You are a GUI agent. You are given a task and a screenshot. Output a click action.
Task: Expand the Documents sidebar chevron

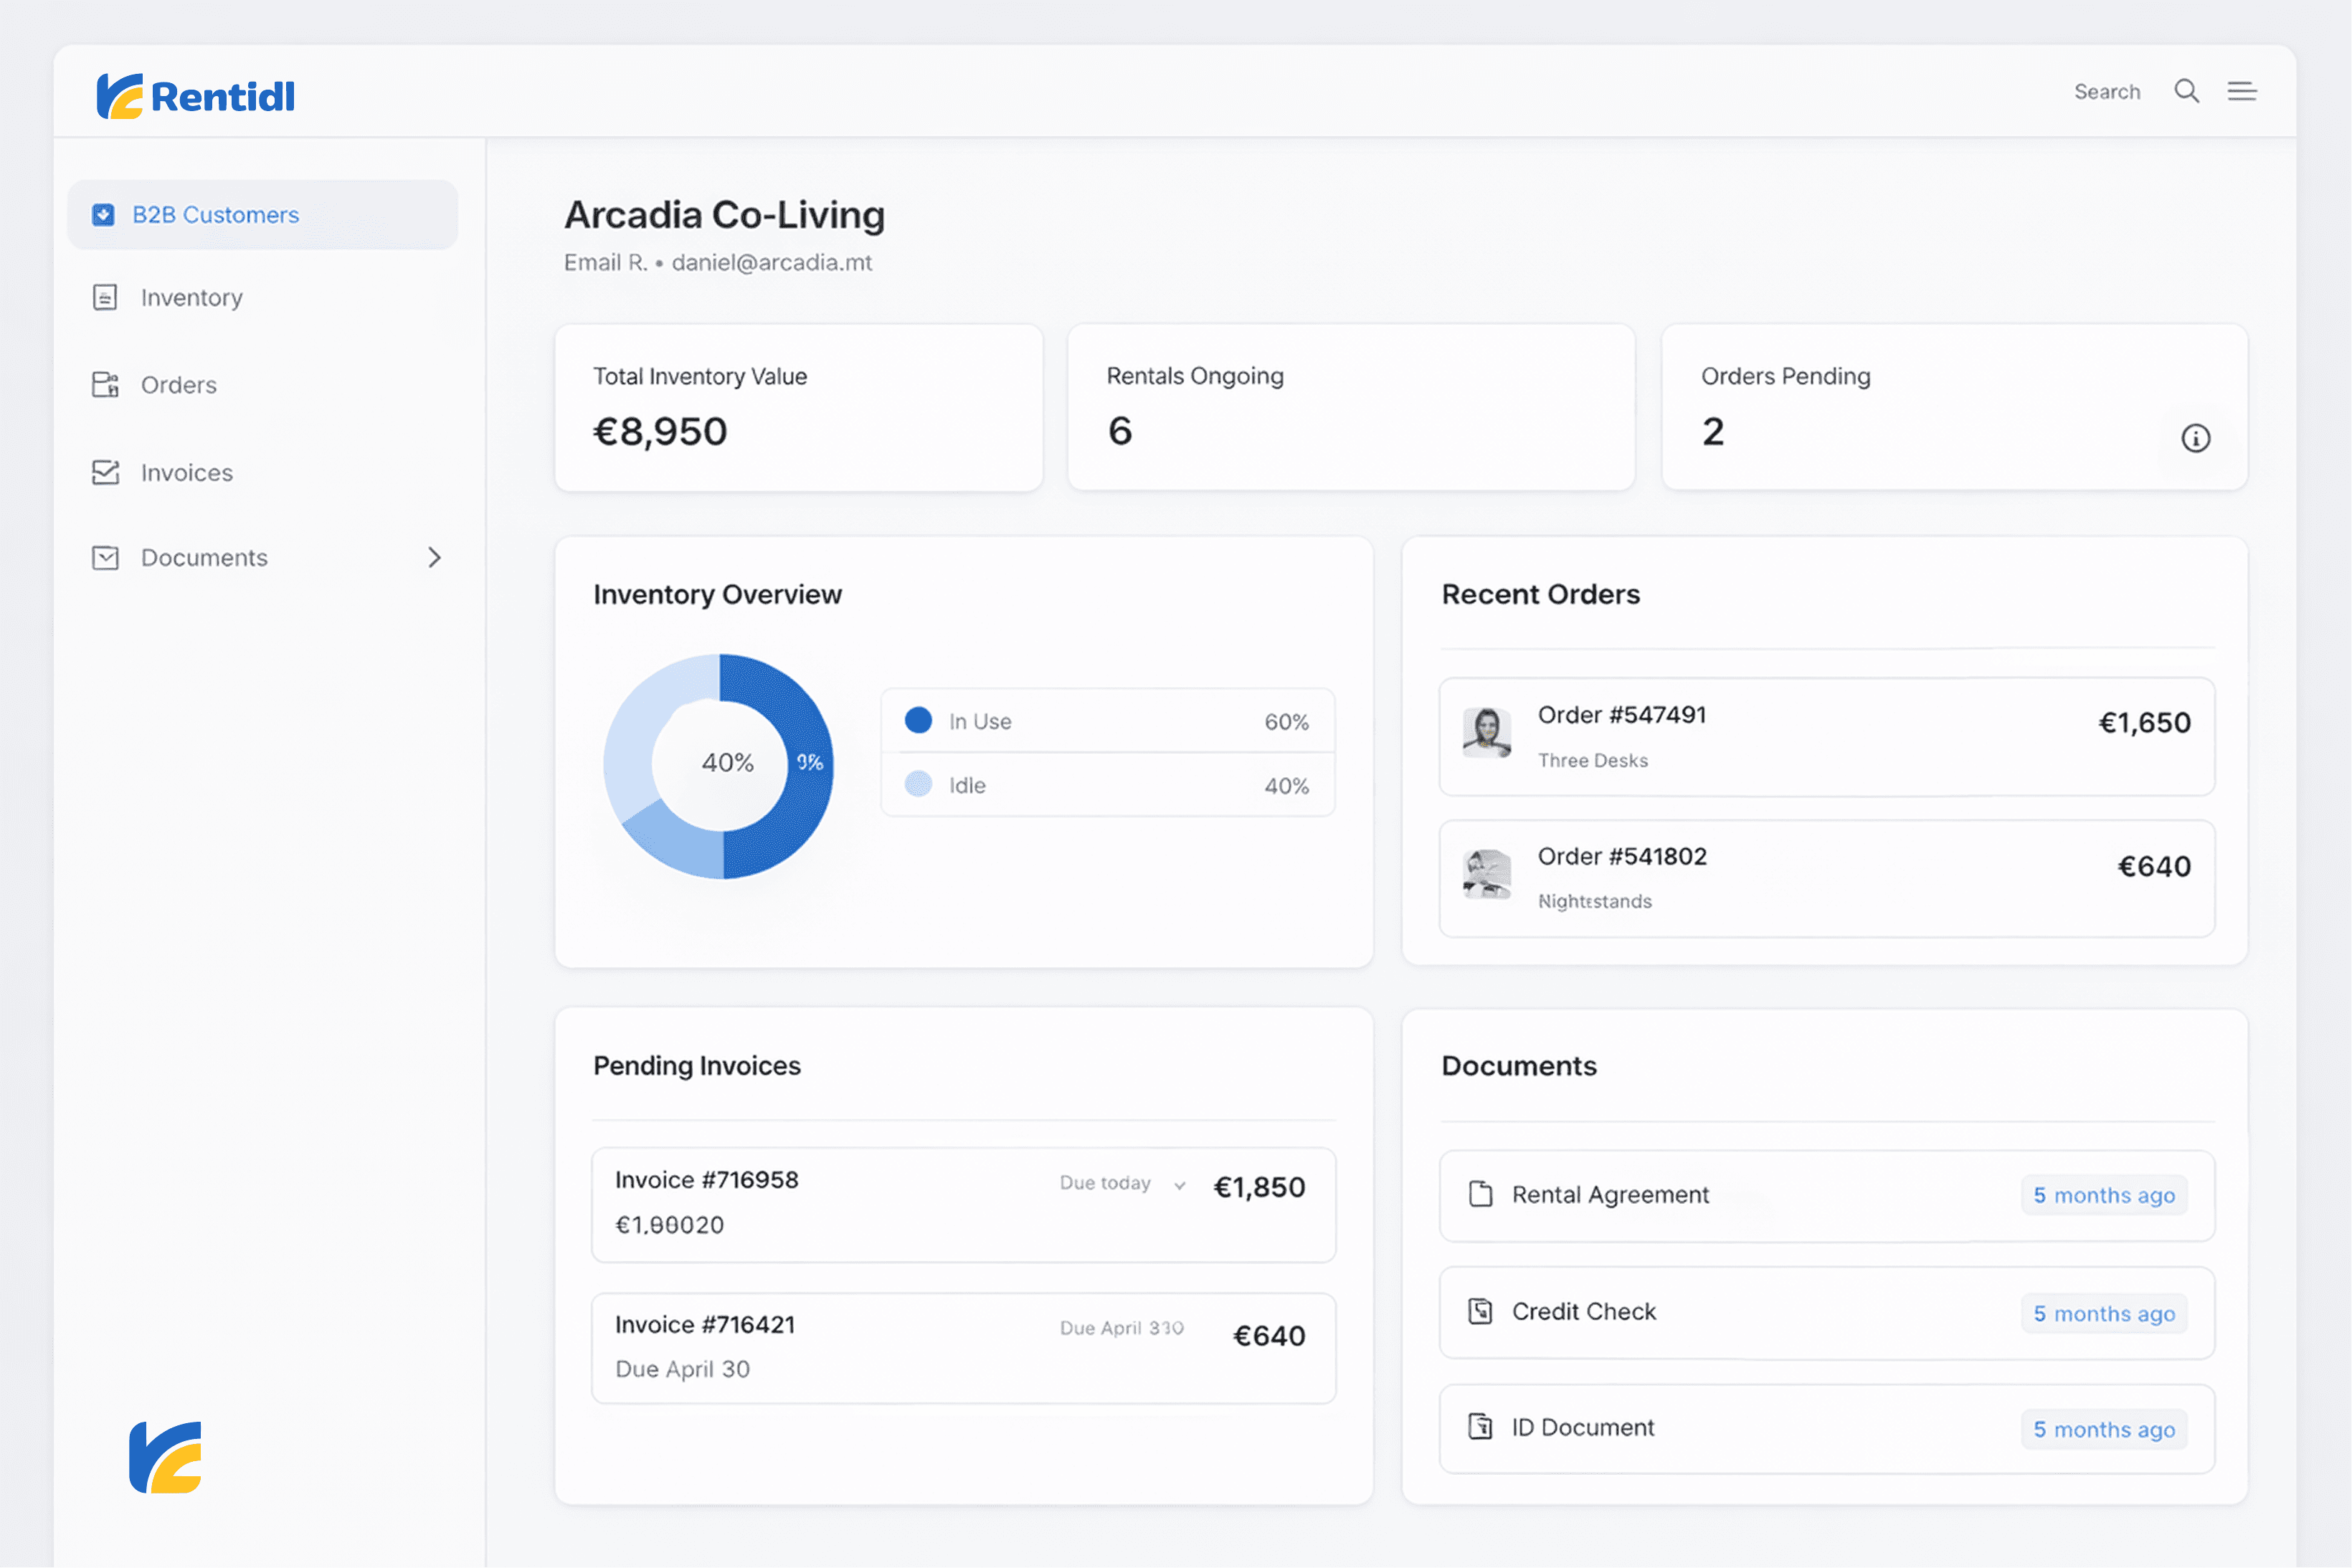pyautogui.click(x=434, y=558)
